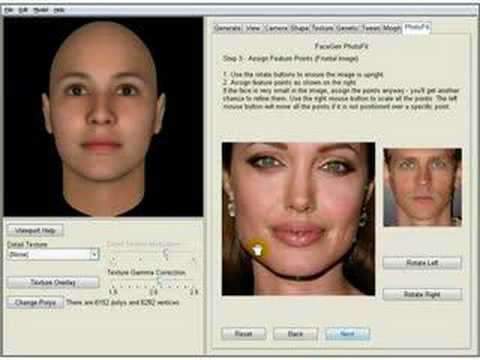This screenshot has width=480, height=360.
Task: Click the Viewport Help button
Action: click(35, 230)
